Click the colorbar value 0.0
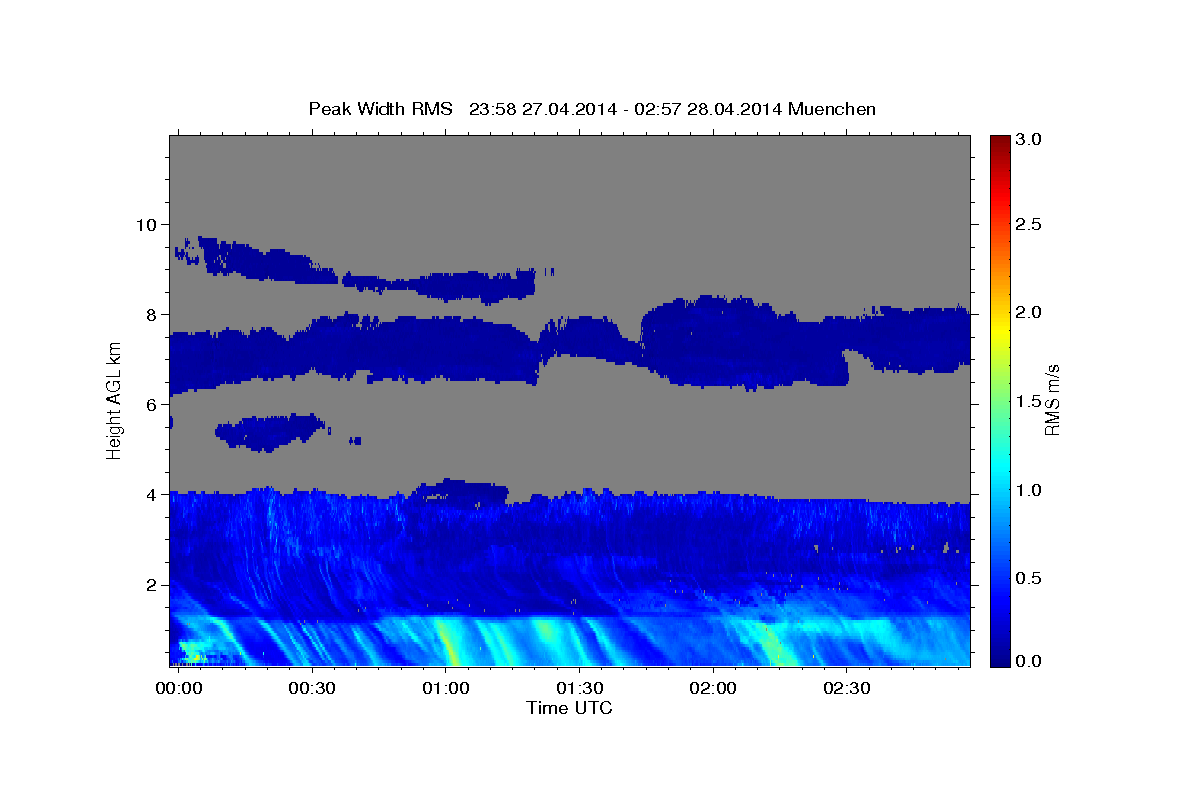Screen dimensions: 1200x800 click(1030, 661)
